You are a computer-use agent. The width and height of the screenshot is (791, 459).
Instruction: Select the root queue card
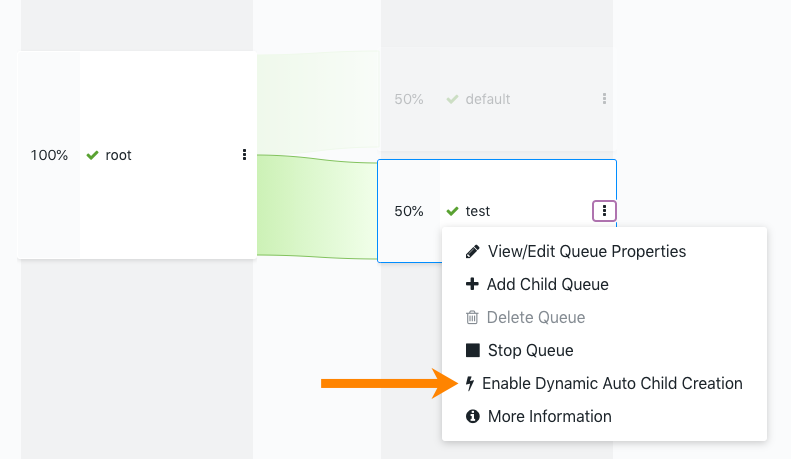click(x=137, y=155)
